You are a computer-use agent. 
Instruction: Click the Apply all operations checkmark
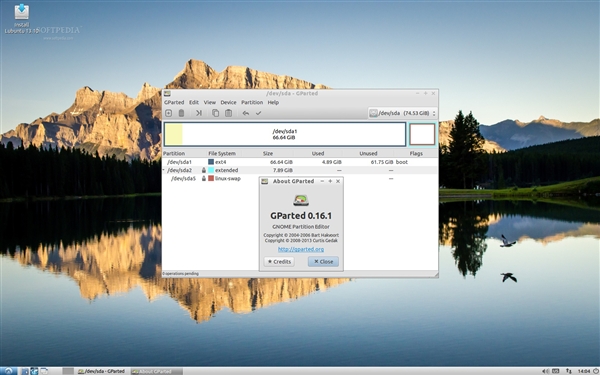click(x=258, y=113)
